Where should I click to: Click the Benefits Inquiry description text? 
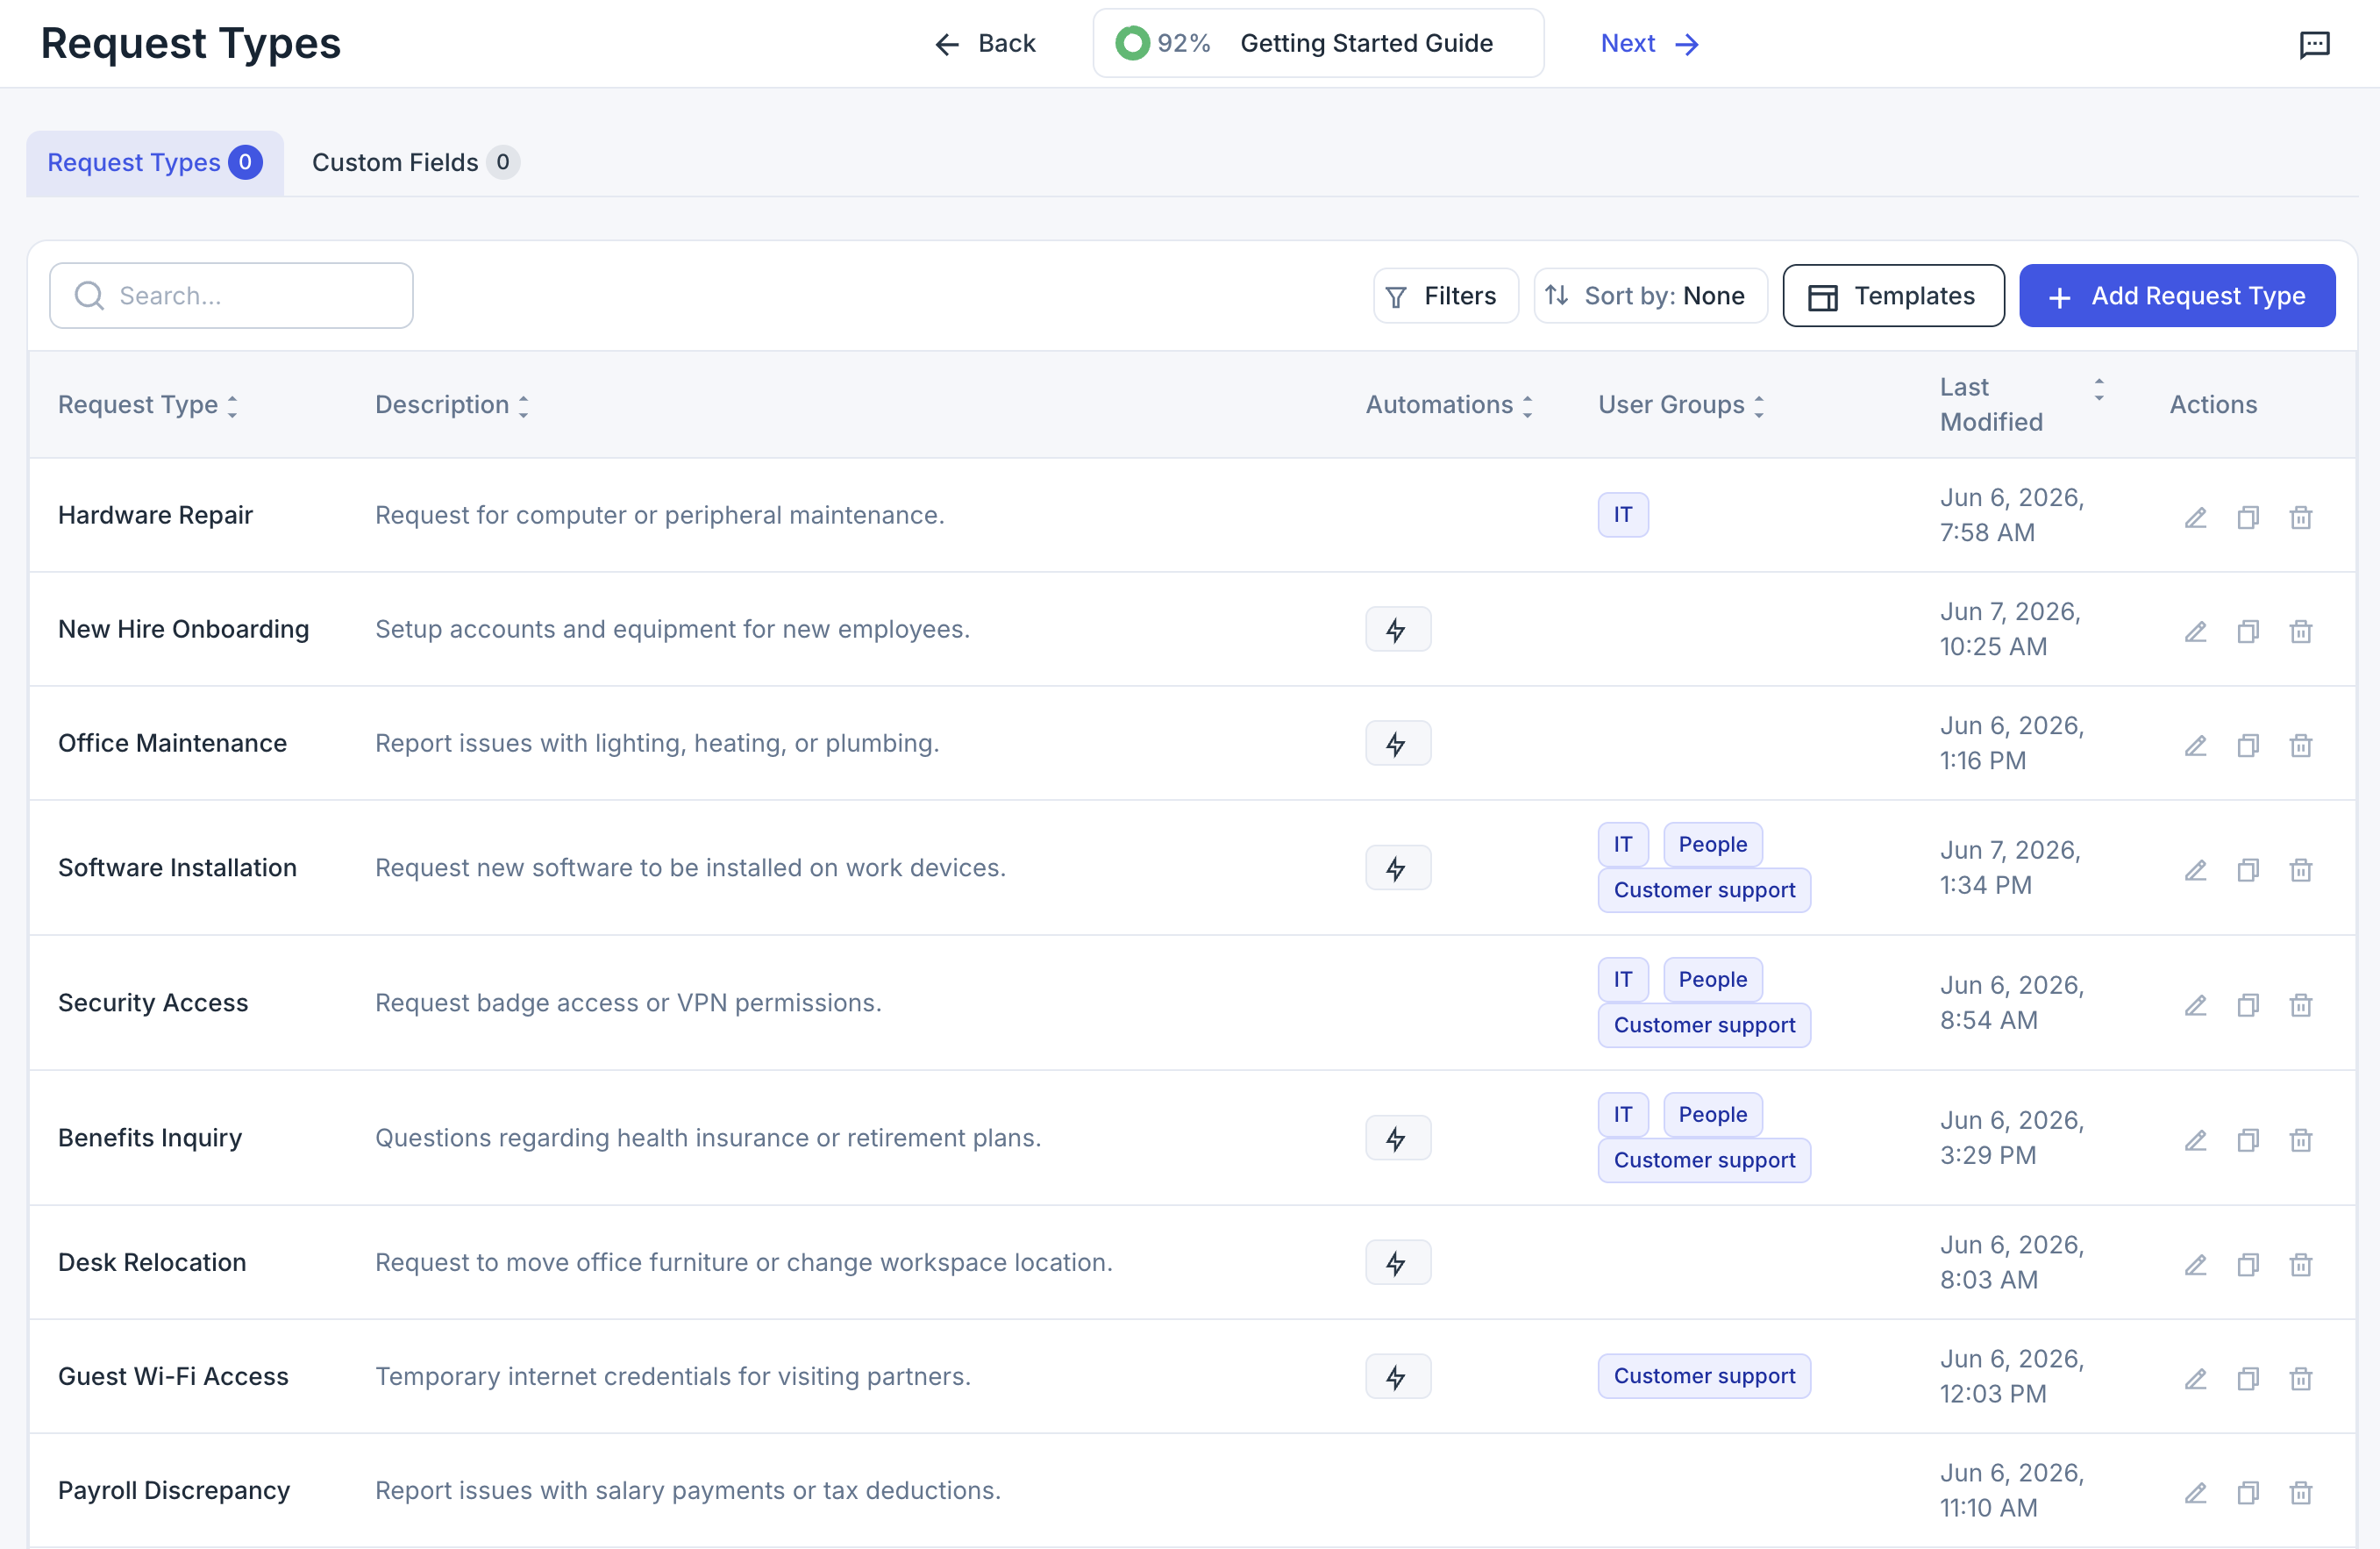click(708, 1138)
